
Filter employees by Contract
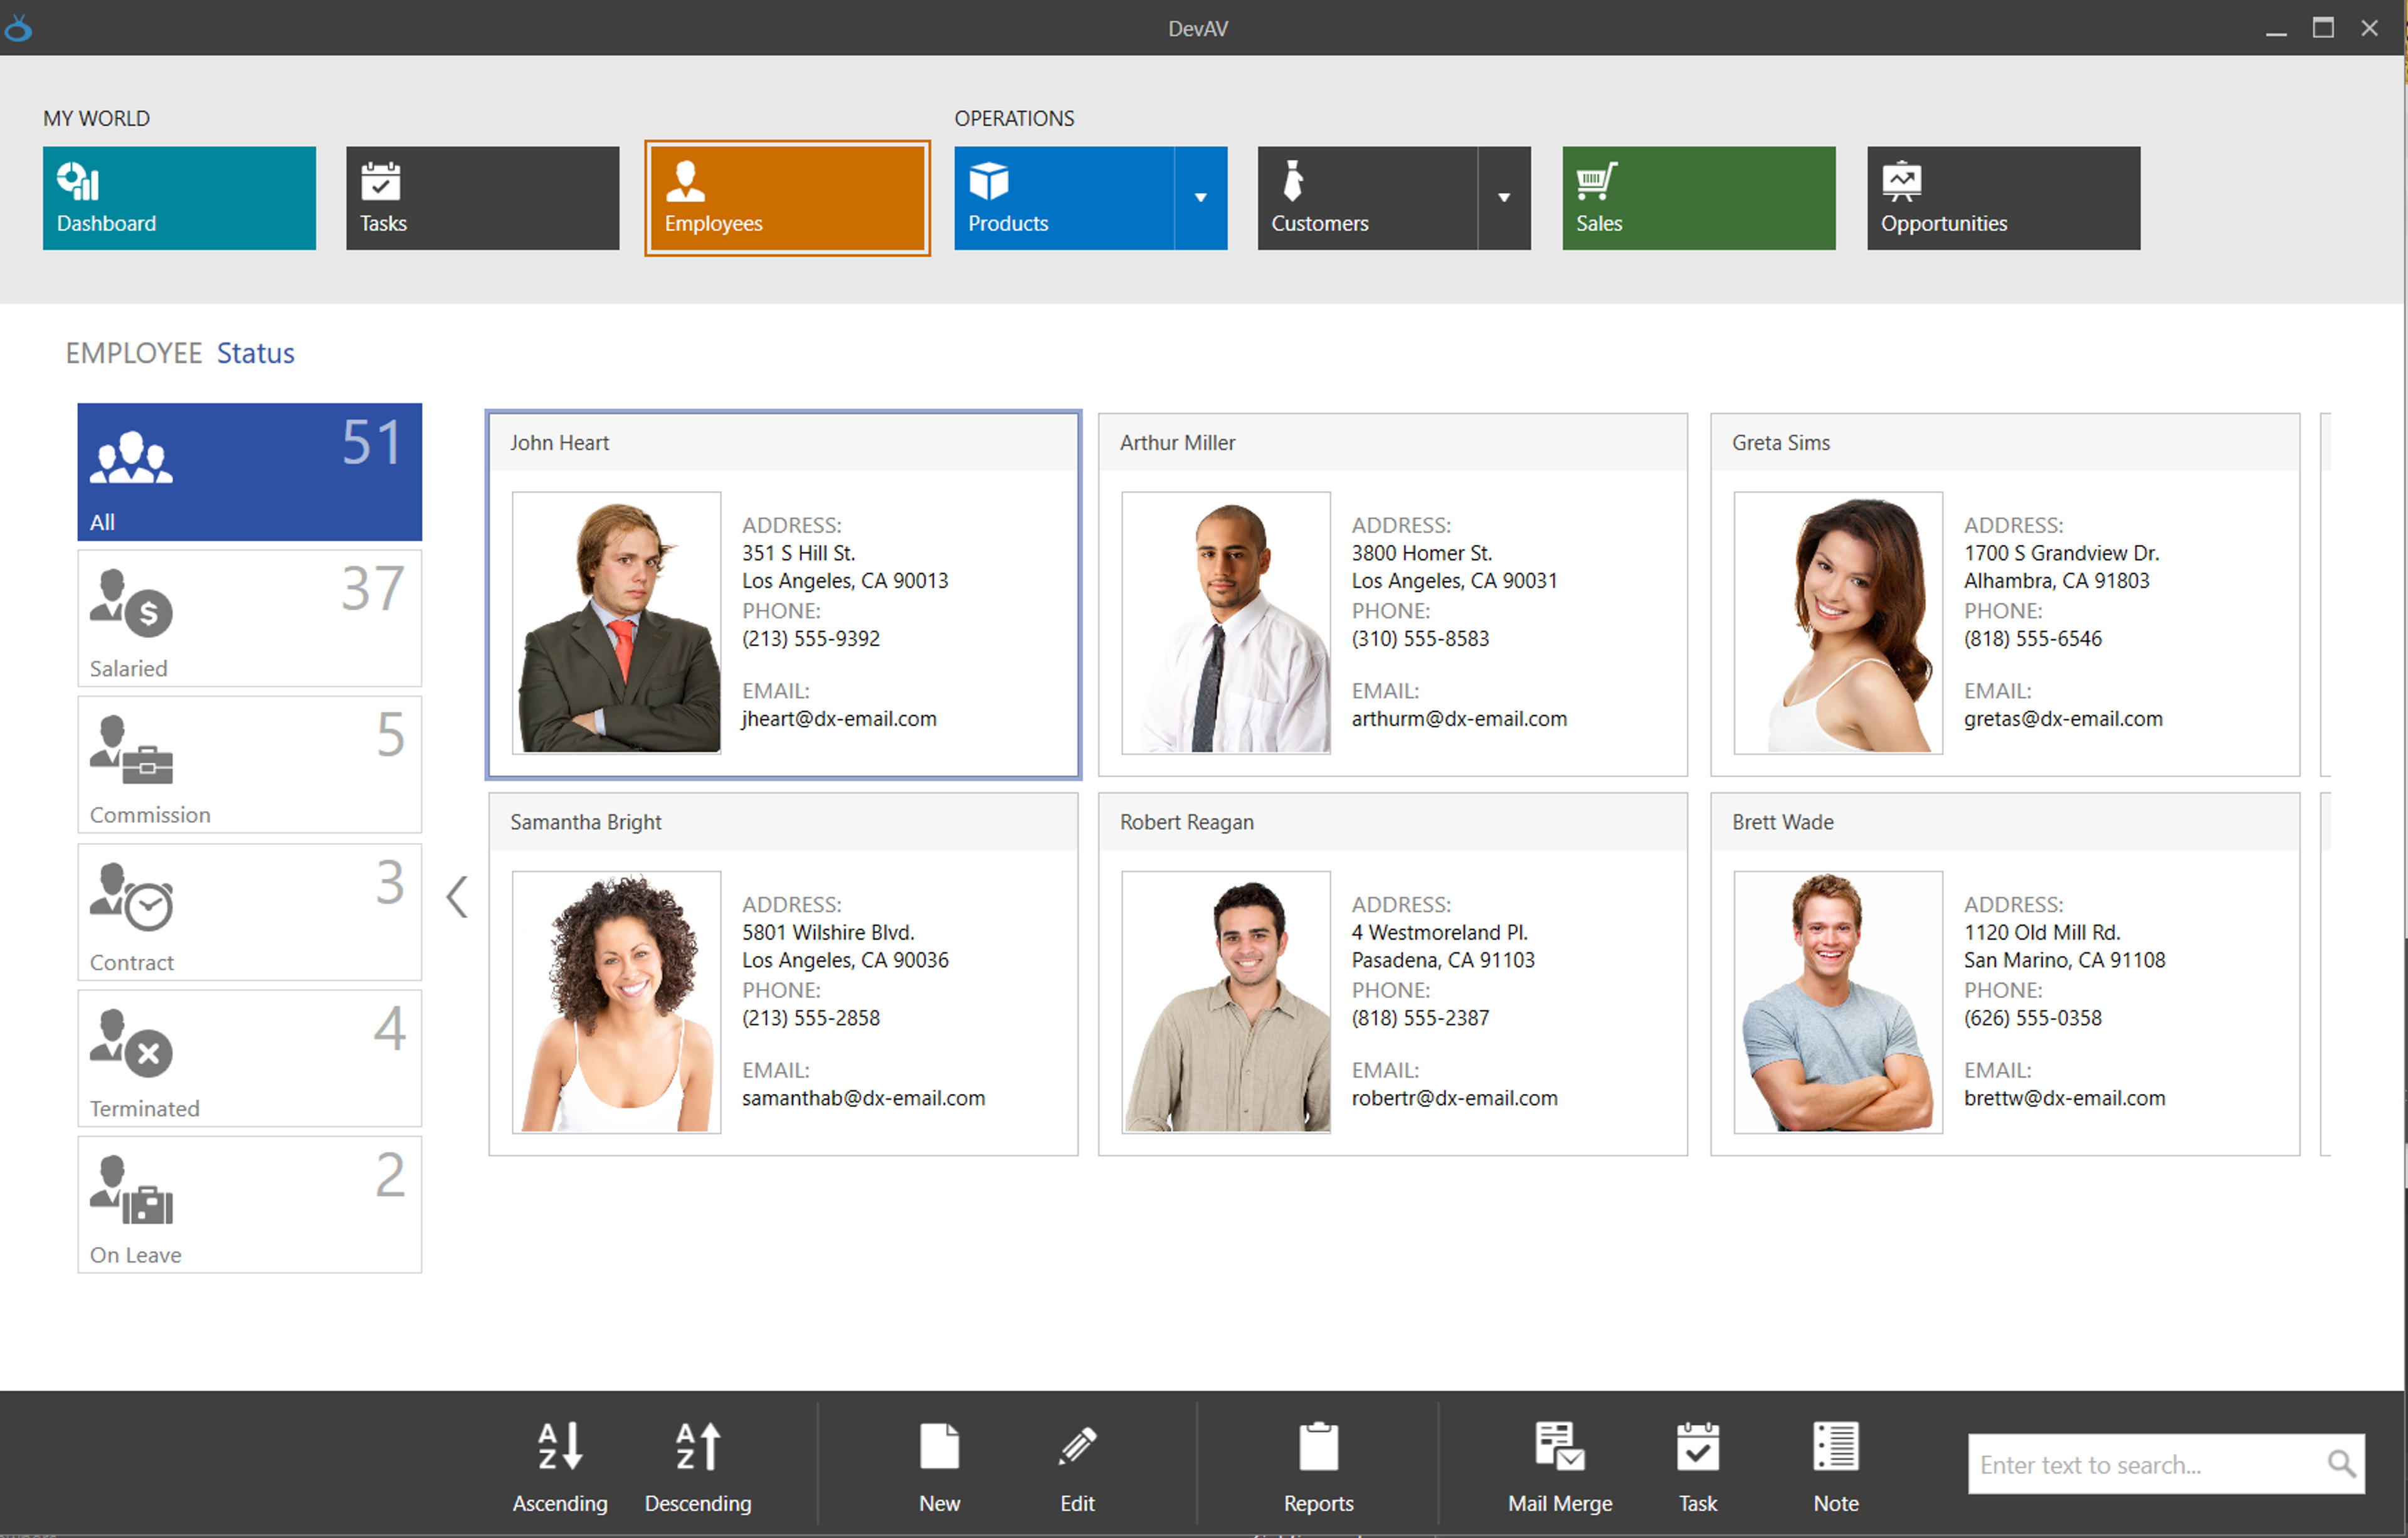(250, 912)
